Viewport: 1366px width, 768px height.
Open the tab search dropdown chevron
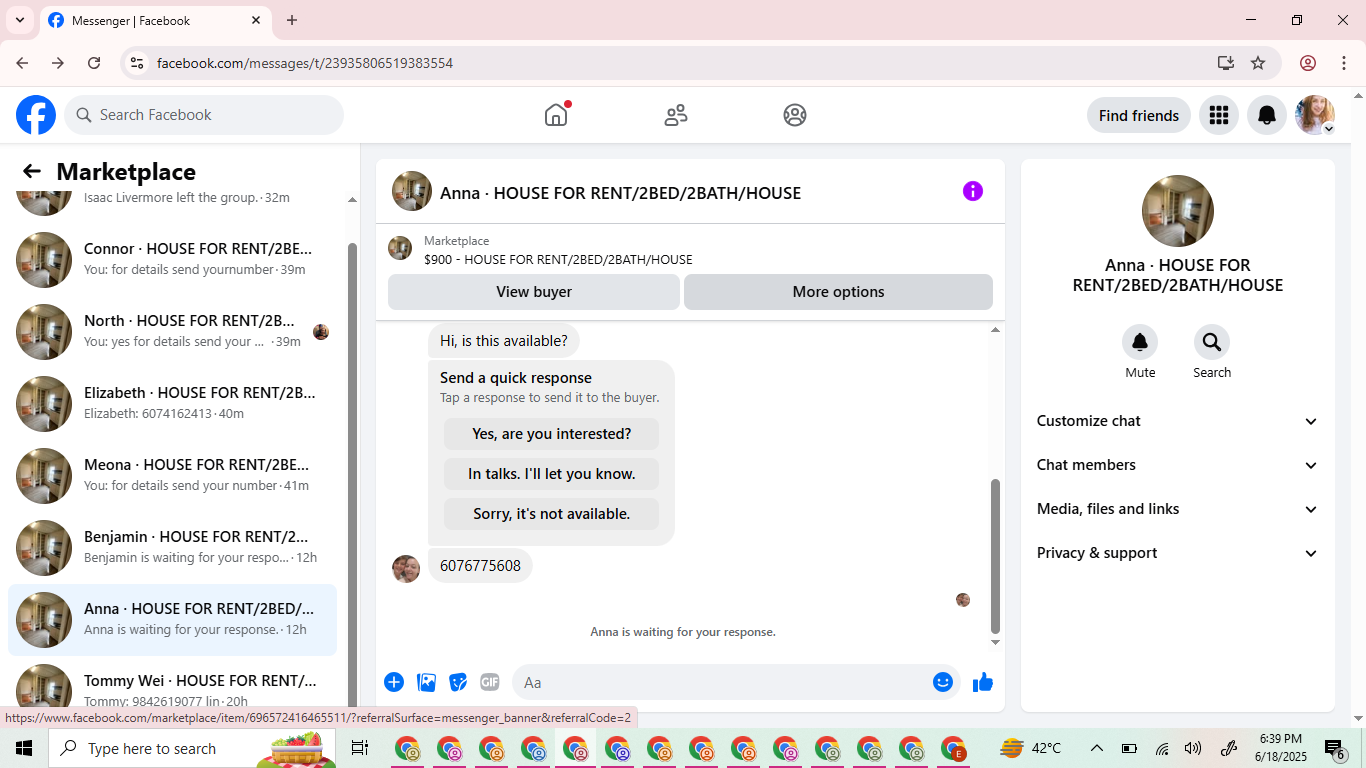click(x=20, y=20)
